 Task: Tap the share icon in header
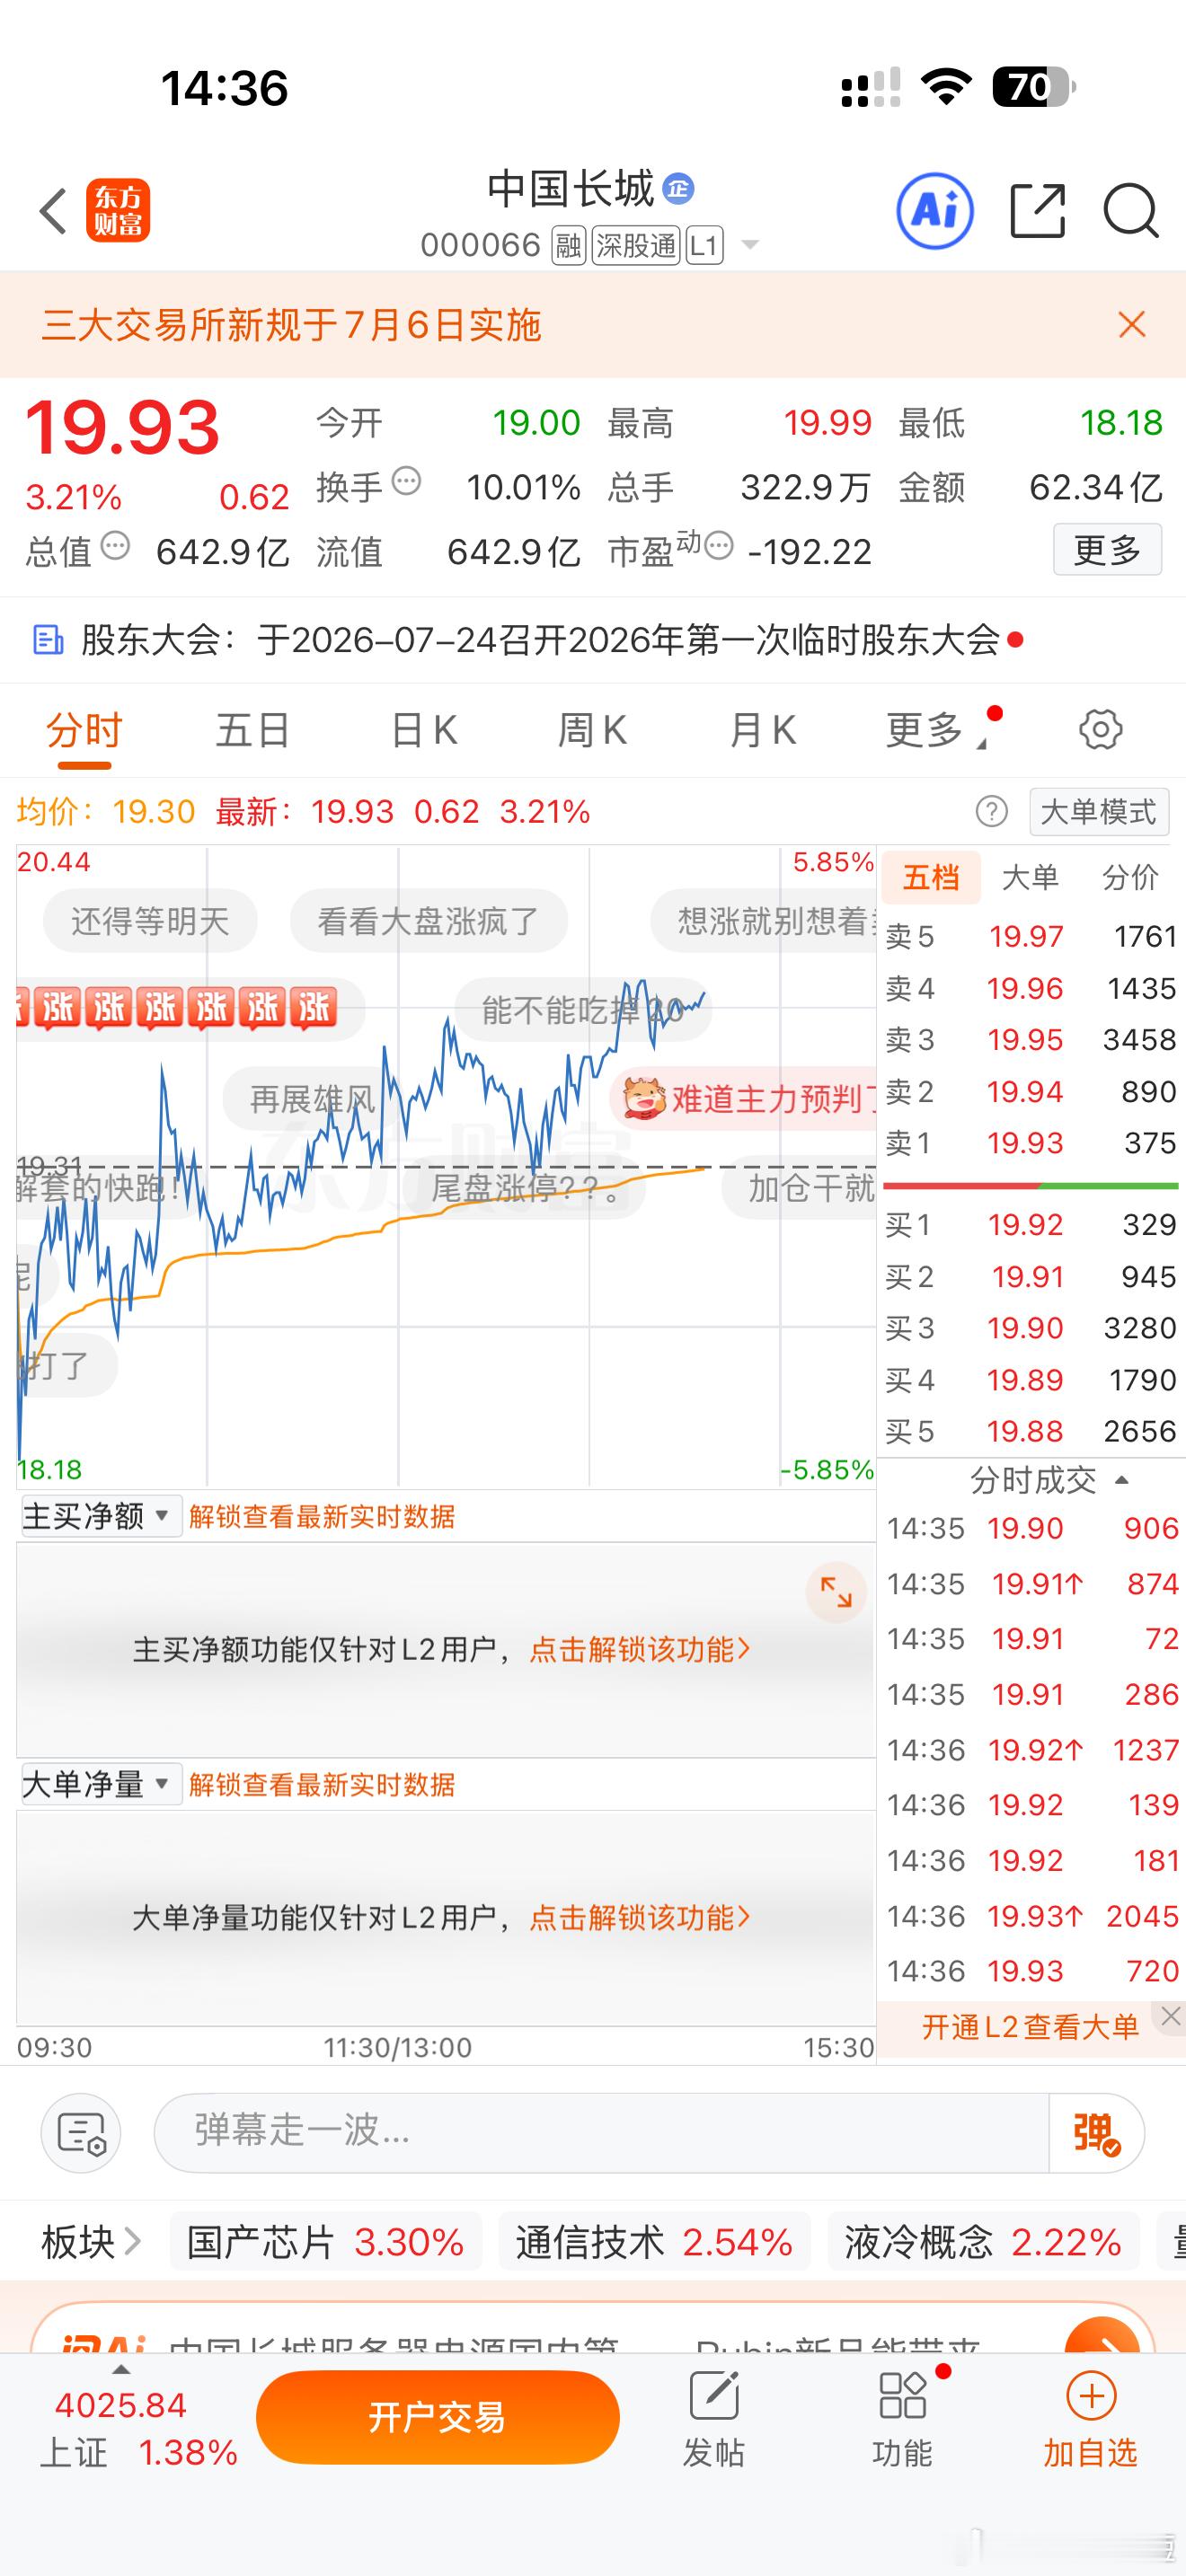pyautogui.click(x=1038, y=211)
